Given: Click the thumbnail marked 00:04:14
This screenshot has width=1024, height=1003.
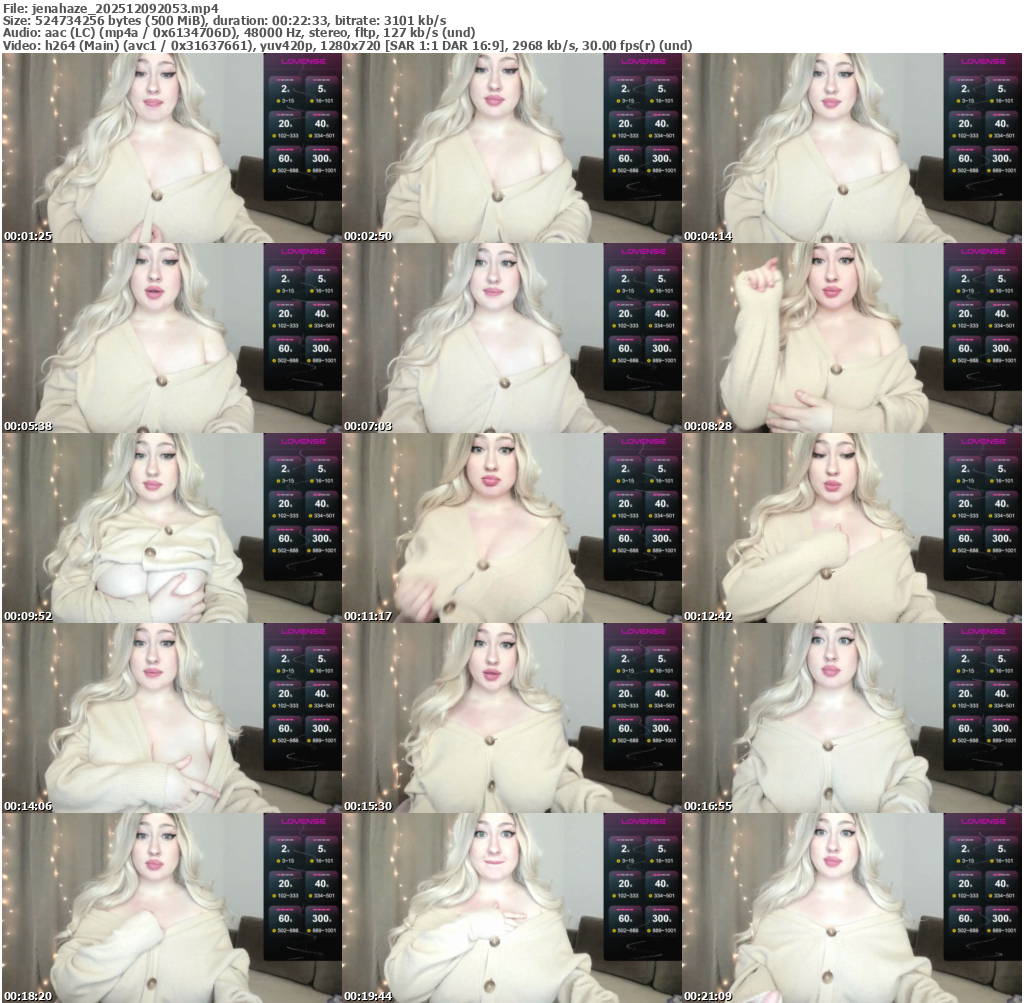Looking at the screenshot, I should pyautogui.click(x=852, y=148).
